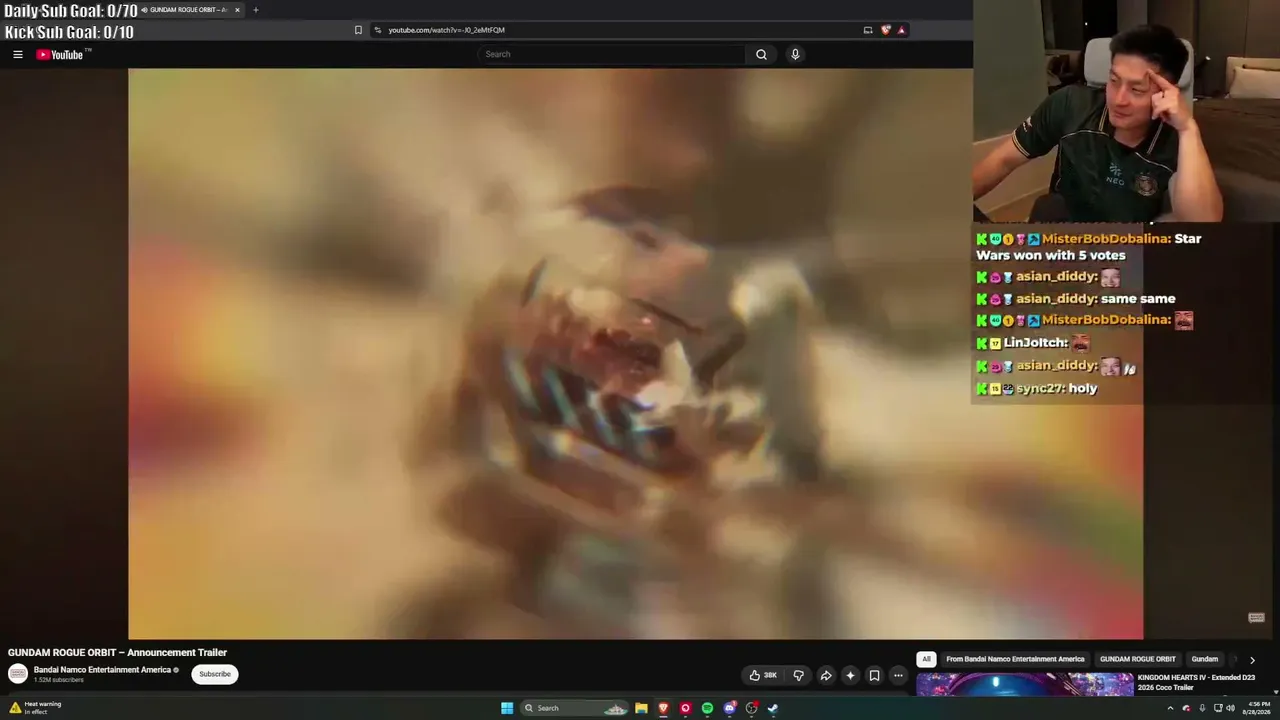Open Bandai Namco Entertainment America channel name

click(x=103, y=670)
